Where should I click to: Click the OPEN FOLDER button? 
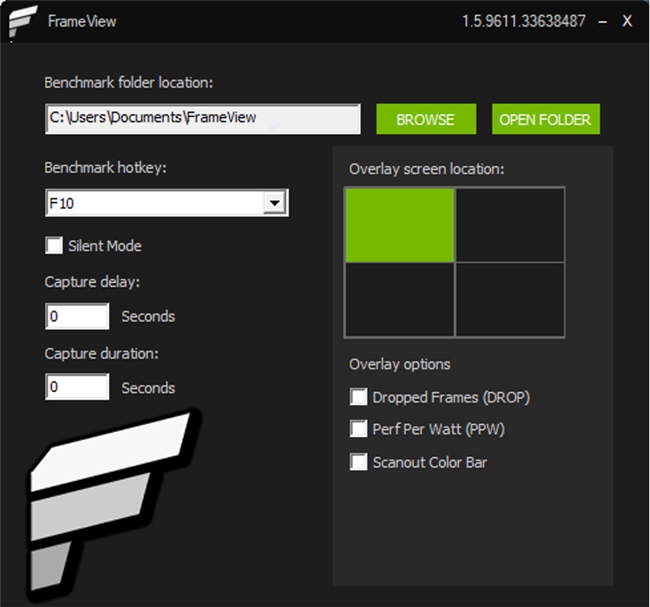point(545,119)
